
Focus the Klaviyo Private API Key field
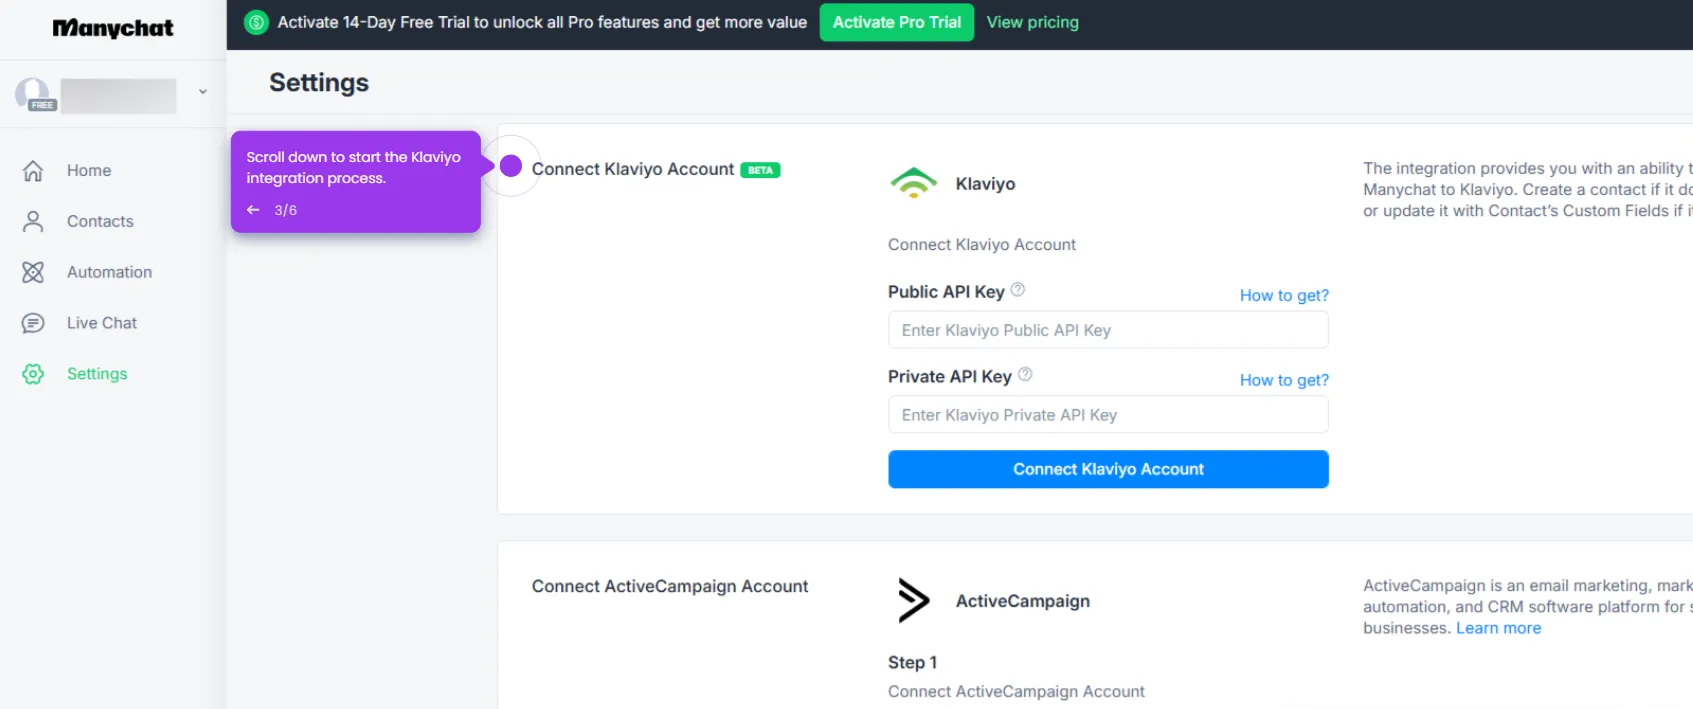point(1108,415)
